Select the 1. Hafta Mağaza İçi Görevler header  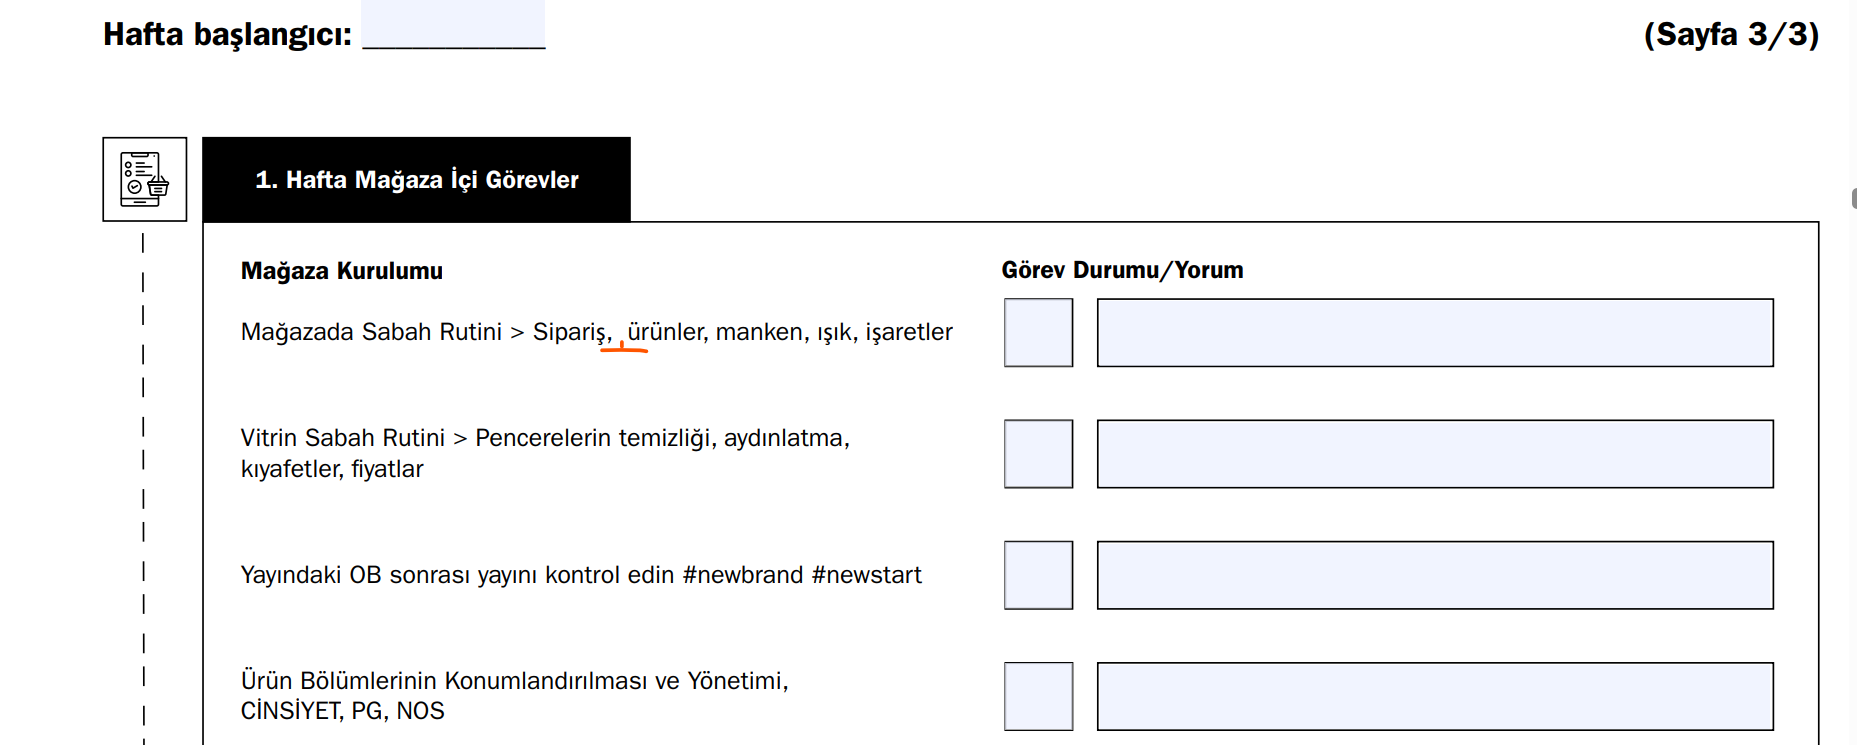[416, 179]
